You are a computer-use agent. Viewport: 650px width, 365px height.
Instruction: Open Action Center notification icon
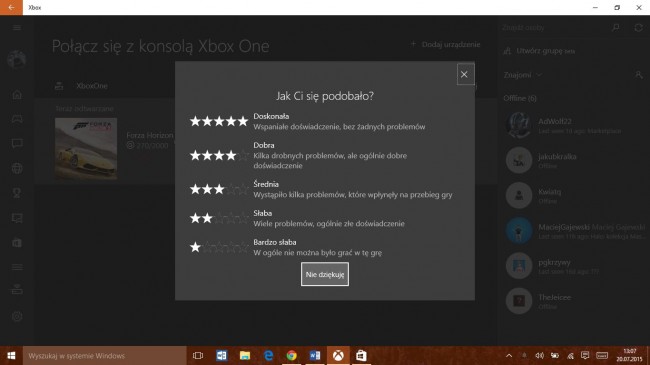(585, 355)
